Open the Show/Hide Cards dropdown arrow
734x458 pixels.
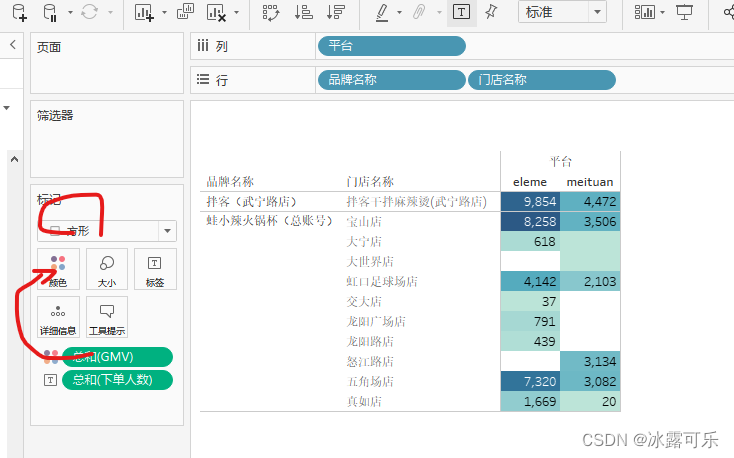pos(662,12)
